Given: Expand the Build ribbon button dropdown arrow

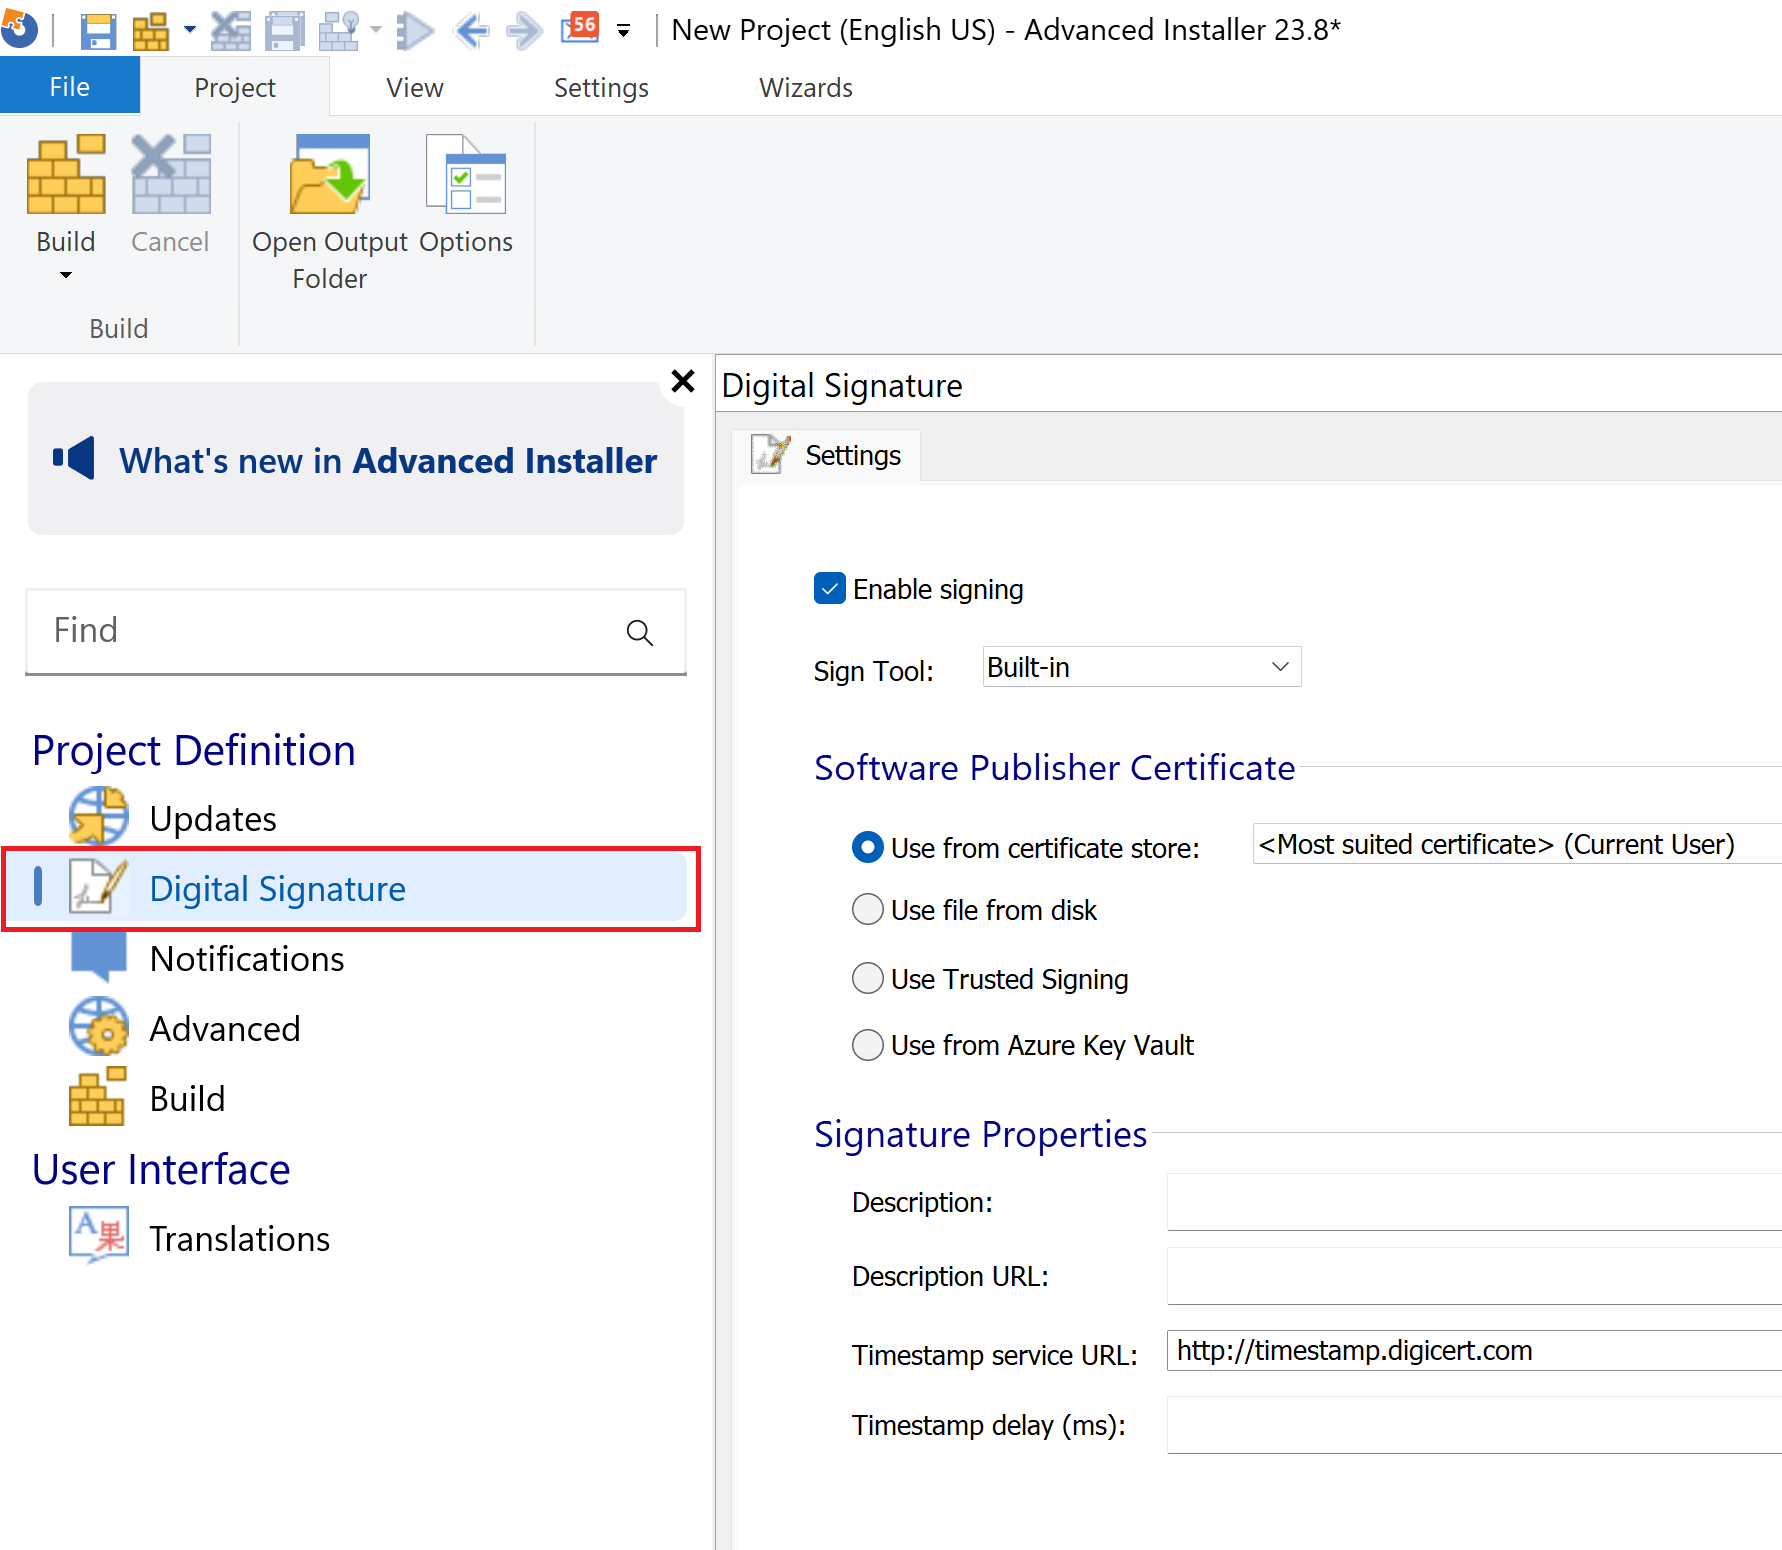Looking at the screenshot, I should click(66, 275).
